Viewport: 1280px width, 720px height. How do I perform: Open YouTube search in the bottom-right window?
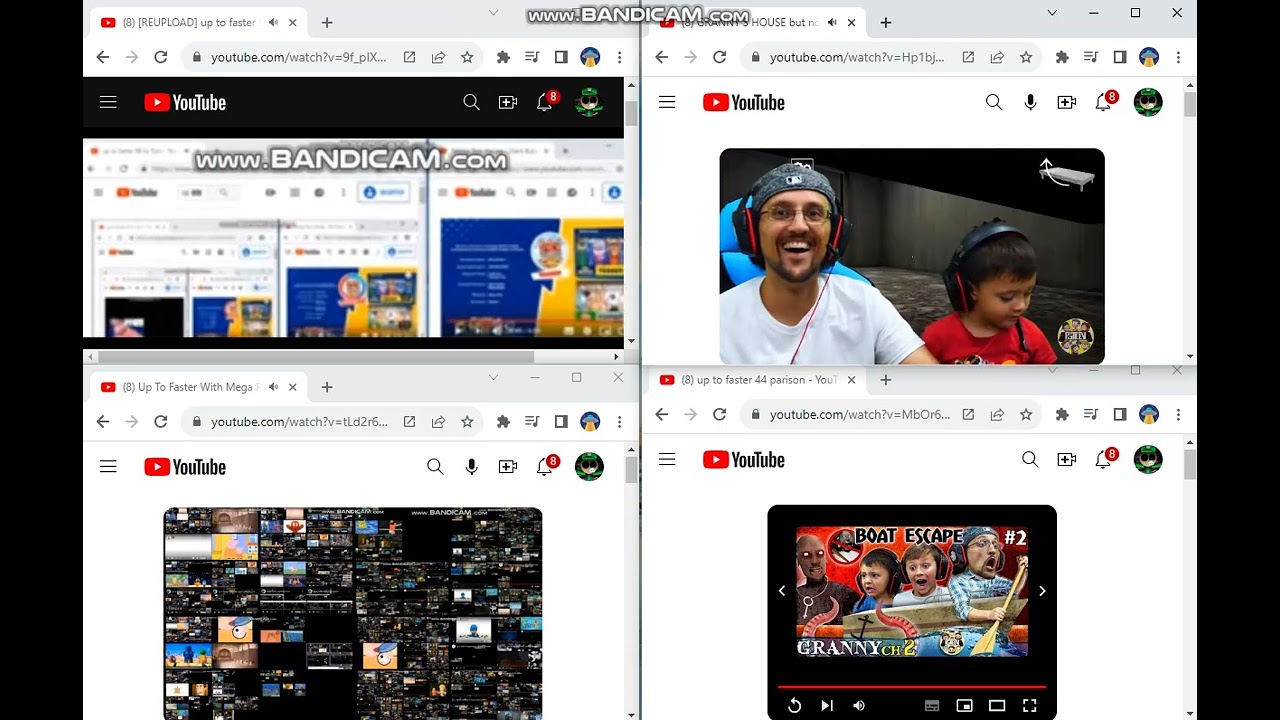1030,459
